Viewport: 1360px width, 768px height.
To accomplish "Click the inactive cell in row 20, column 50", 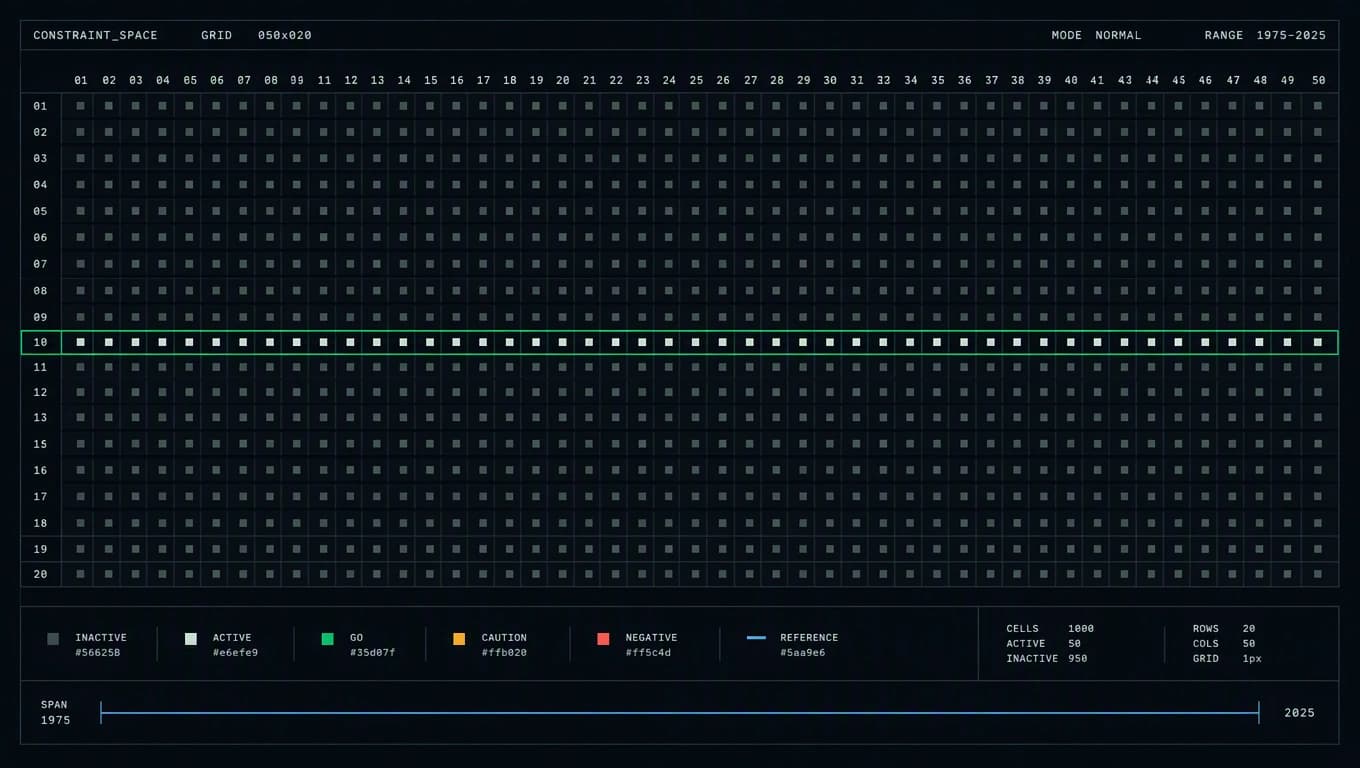I will click(1318, 574).
